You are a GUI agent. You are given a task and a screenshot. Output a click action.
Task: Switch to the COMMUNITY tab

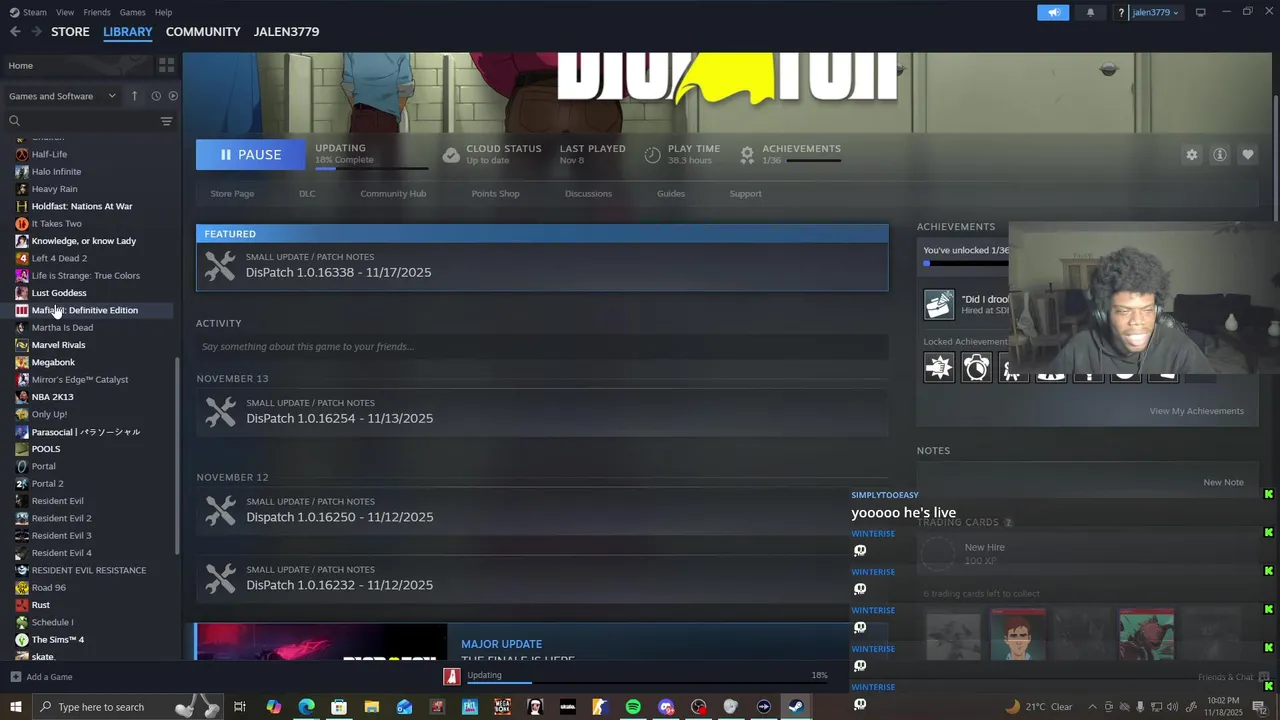click(x=203, y=32)
